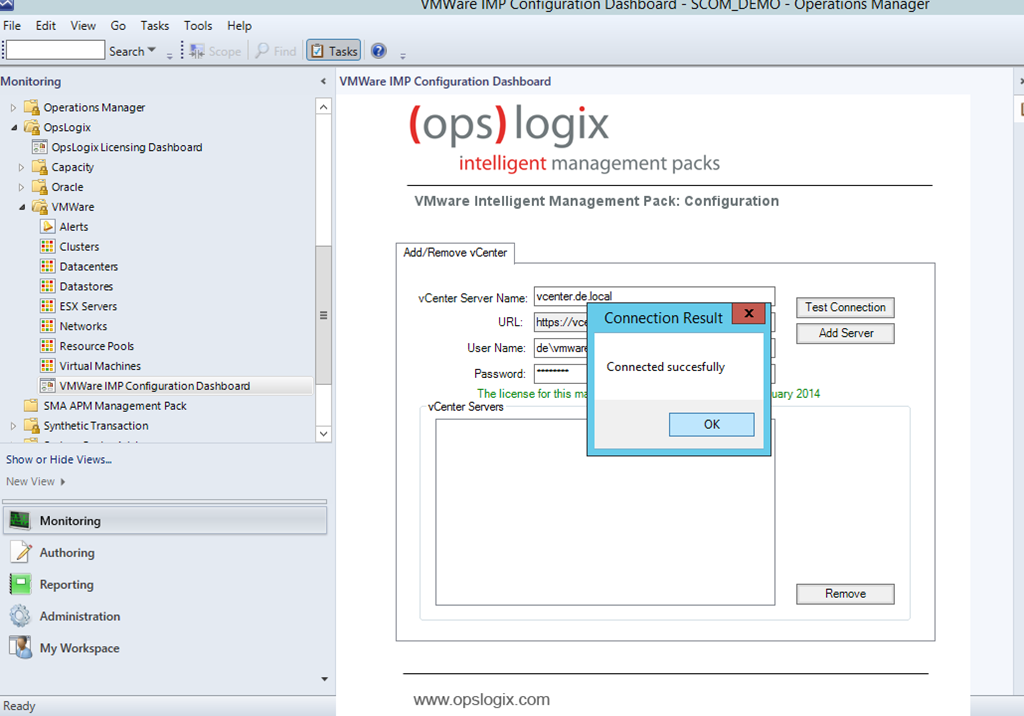Screen dimensions: 1024x716
Task: Open the Authoring workspace icon
Action: [21, 553]
